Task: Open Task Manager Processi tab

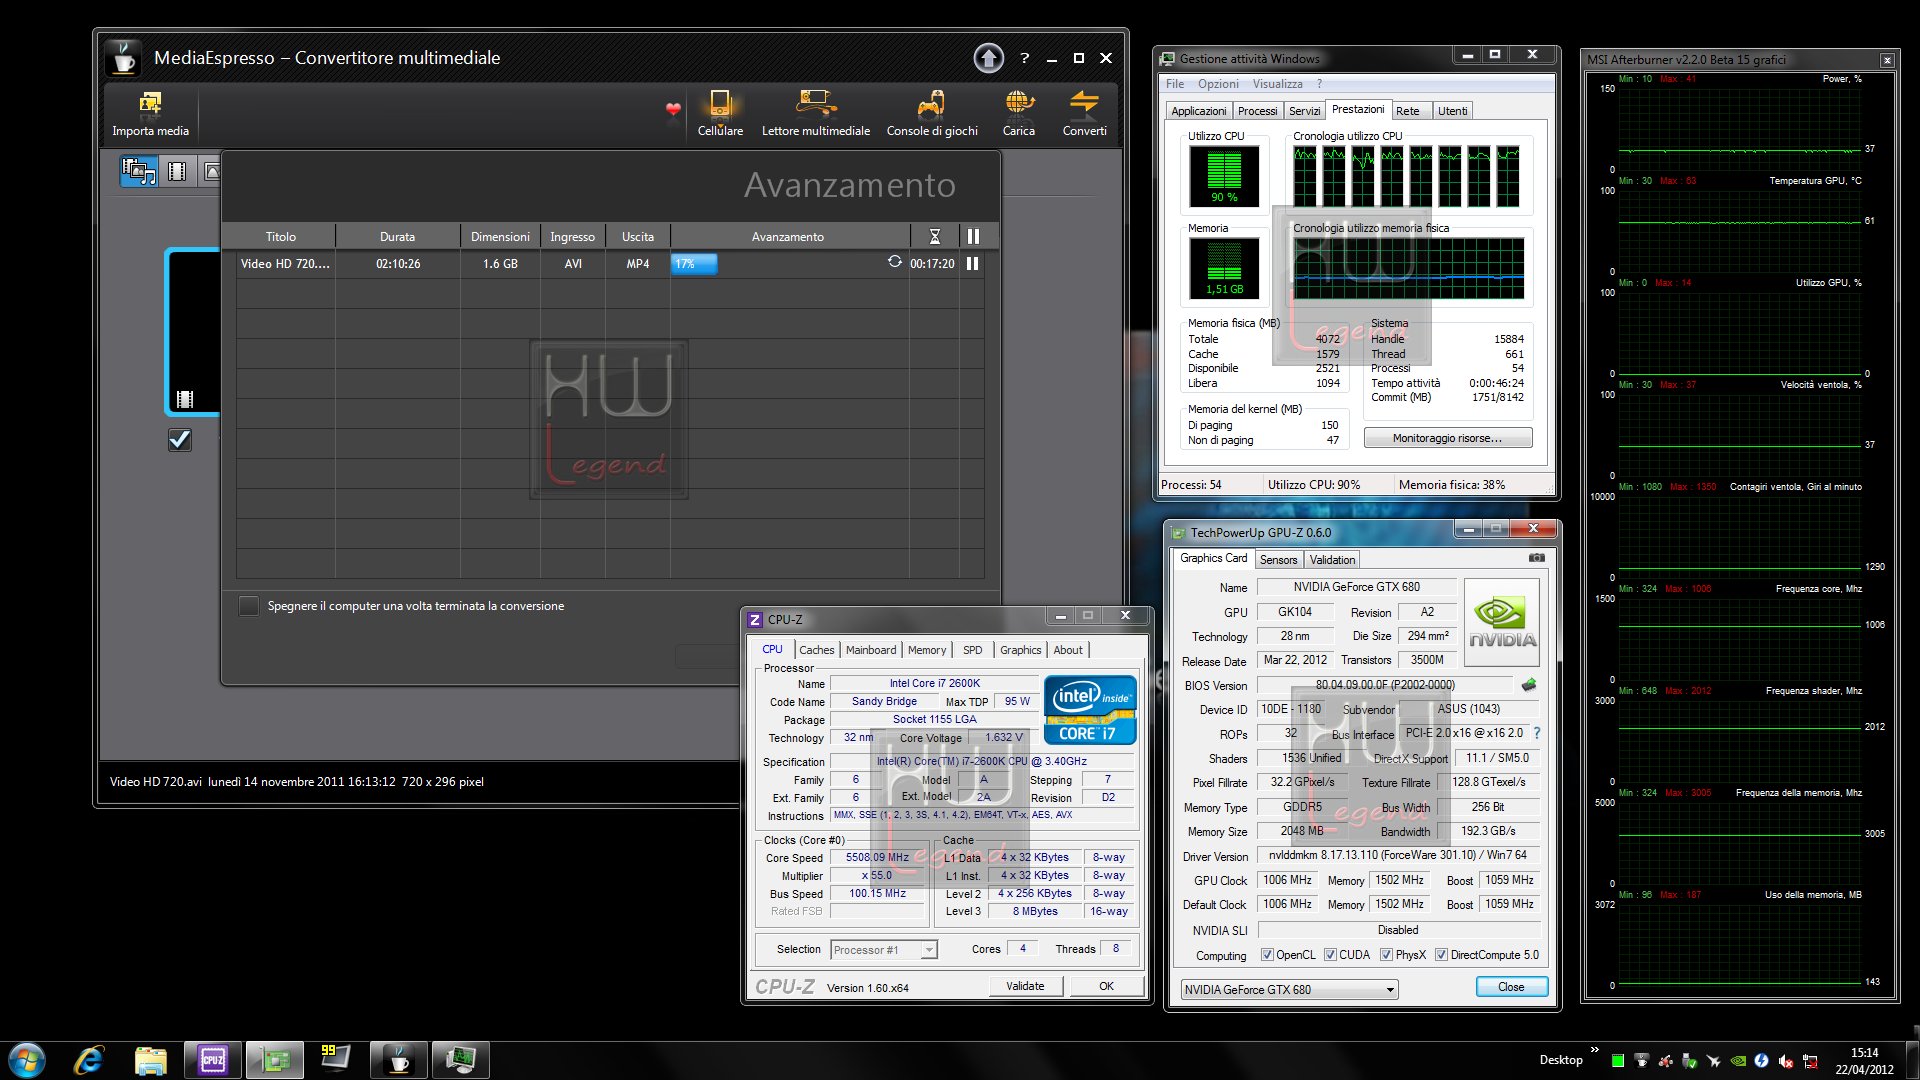Action: [1257, 111]
